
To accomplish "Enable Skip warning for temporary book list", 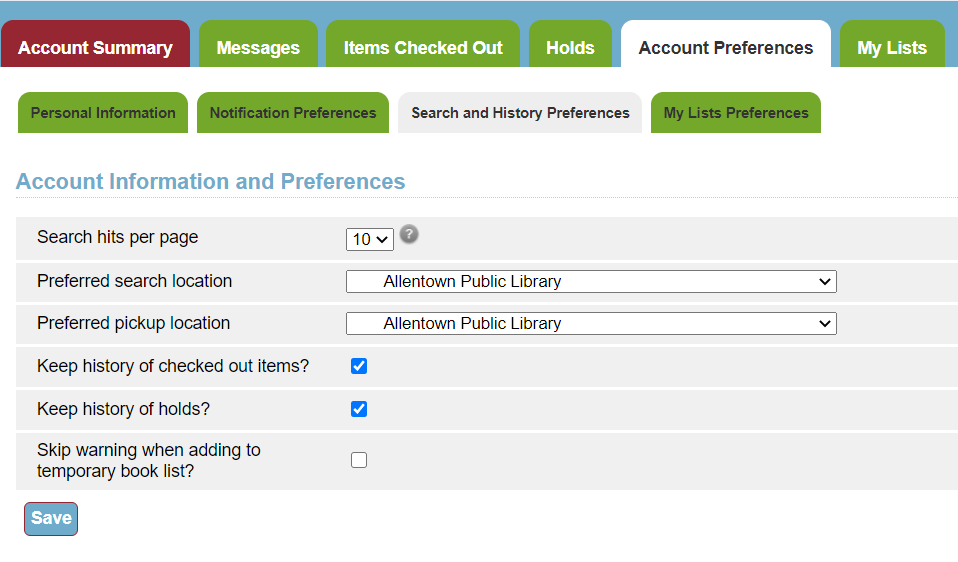I will pyautogui.click(x=359, y=460).
